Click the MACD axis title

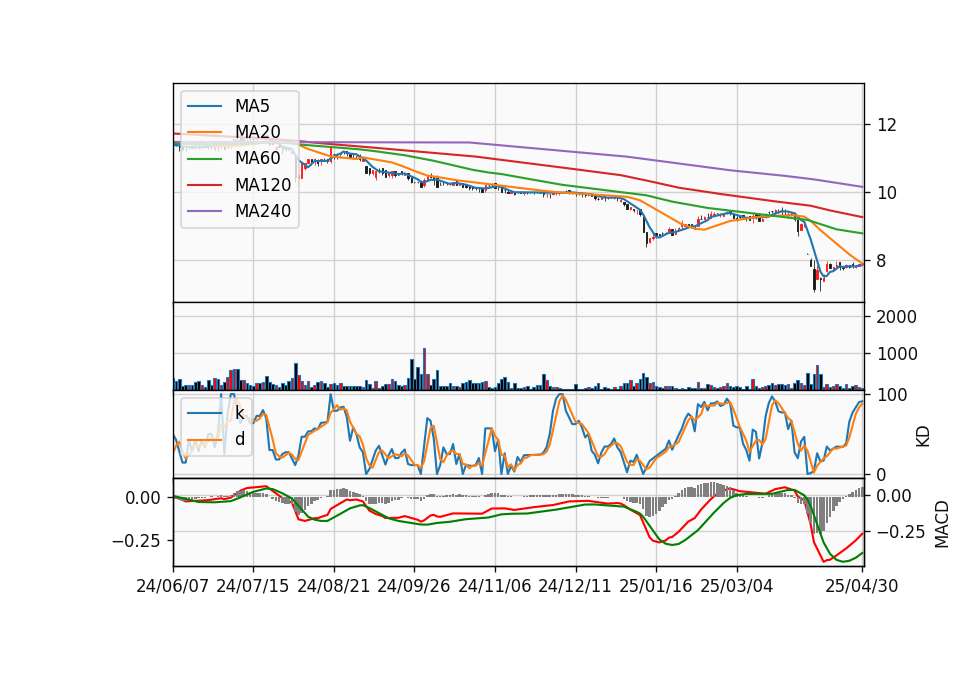(x=942, y=524)
